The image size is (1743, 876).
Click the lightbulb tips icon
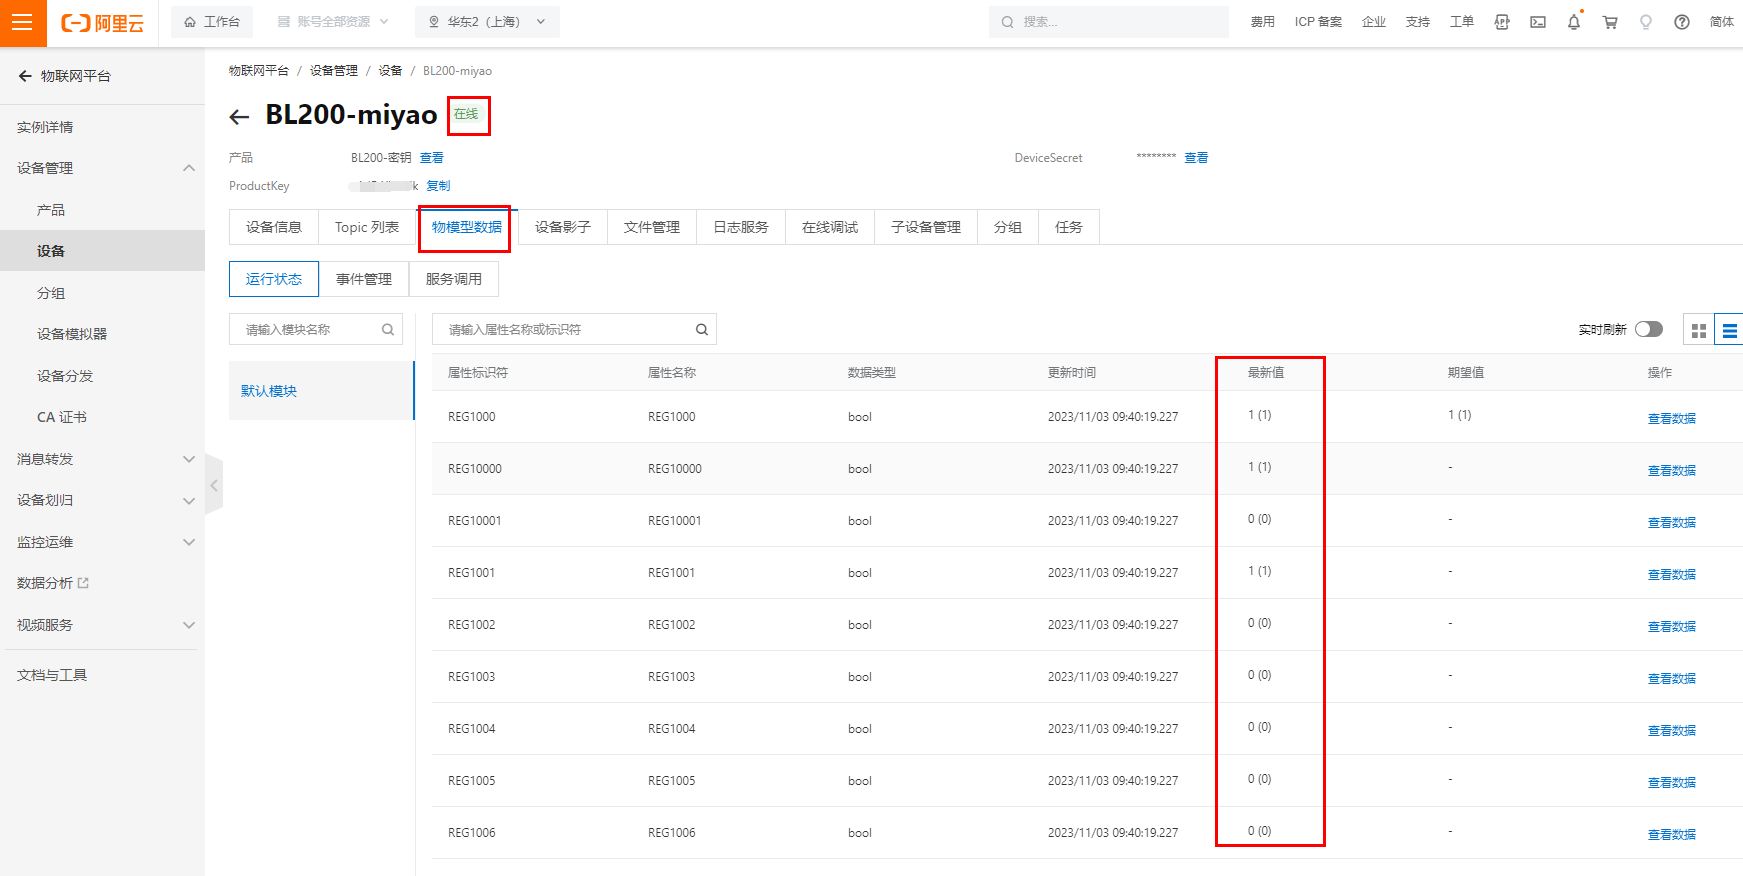pyautogui.click(x=1646, y=22)
